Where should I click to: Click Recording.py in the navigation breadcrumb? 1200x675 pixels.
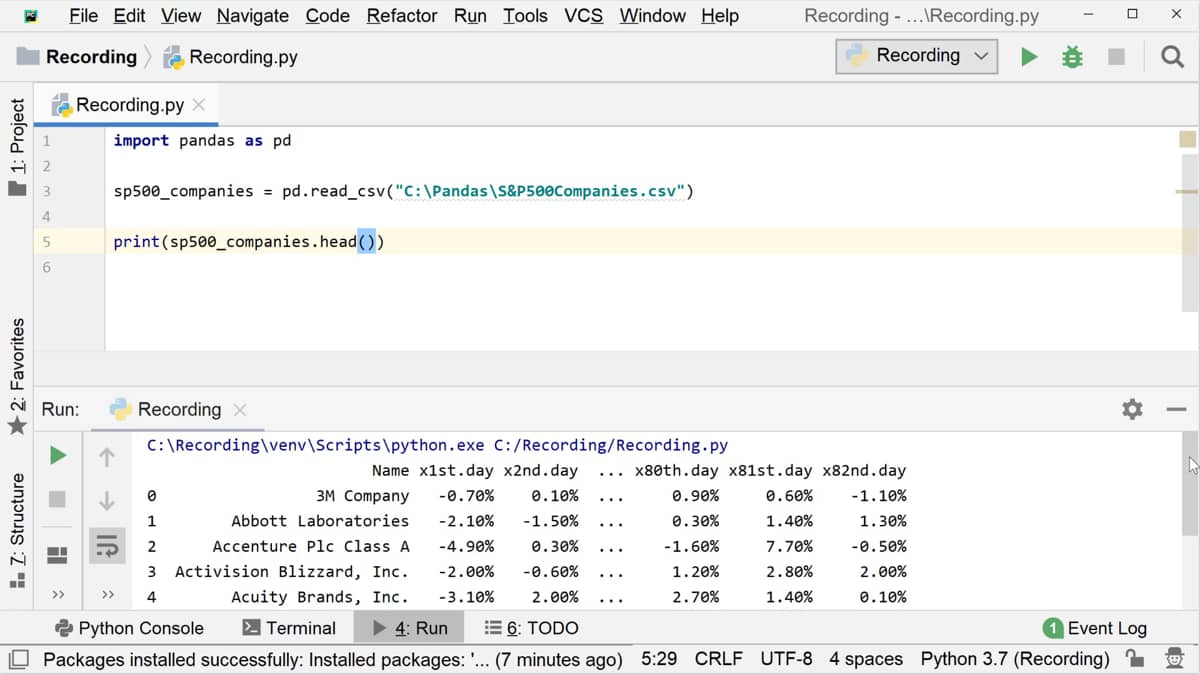coord(231,57)
